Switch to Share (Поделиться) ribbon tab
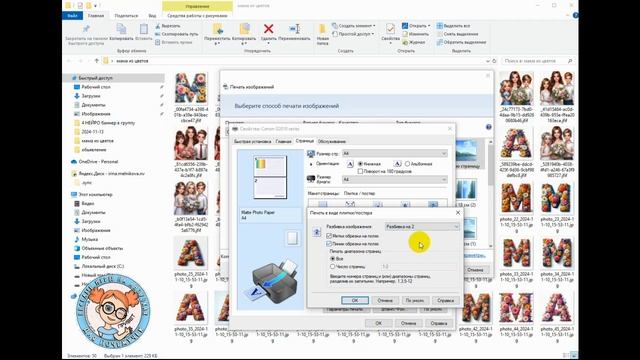The image size is (640, 360). pyautogui.click(x=126, y=16)
